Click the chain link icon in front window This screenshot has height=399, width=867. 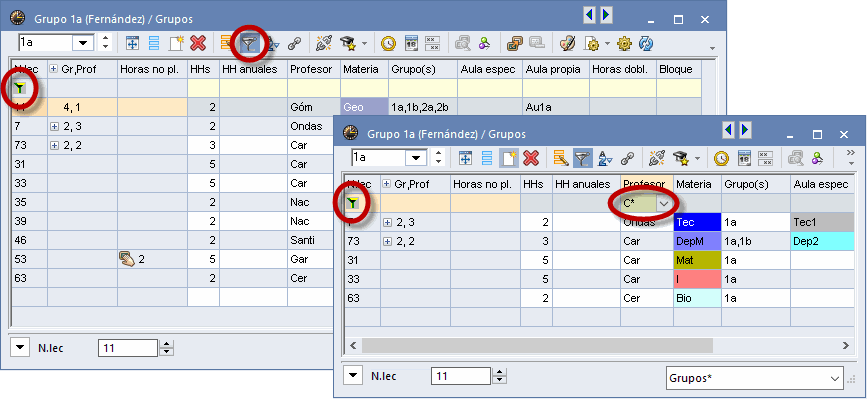pyautogui.click(x=627, y=159)
